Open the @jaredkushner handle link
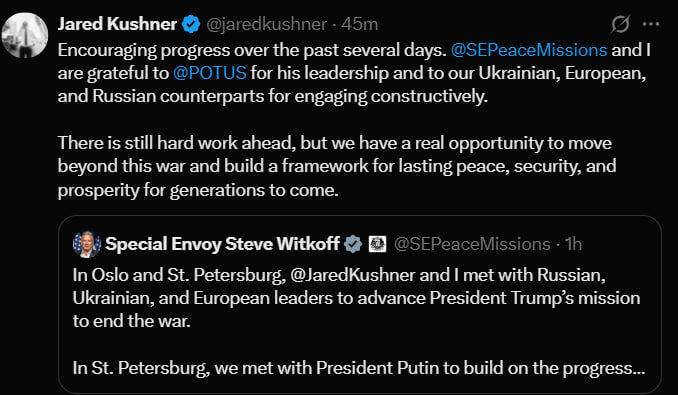This screenshot has width=678, height=395. coord(266,24)
